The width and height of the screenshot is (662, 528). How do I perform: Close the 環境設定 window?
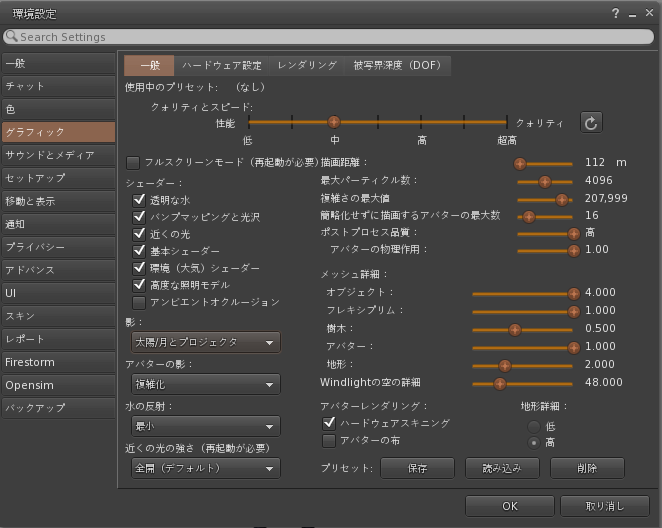[x=649, y=13]
